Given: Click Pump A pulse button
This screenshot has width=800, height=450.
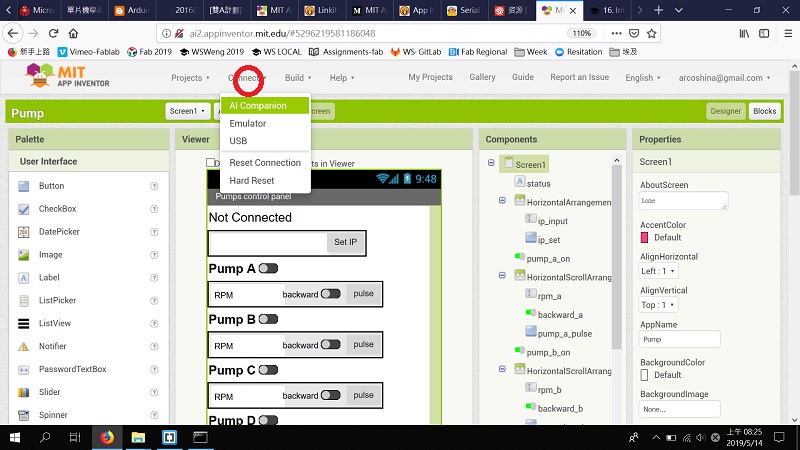Looking at the screenshot, I should 363,293.
